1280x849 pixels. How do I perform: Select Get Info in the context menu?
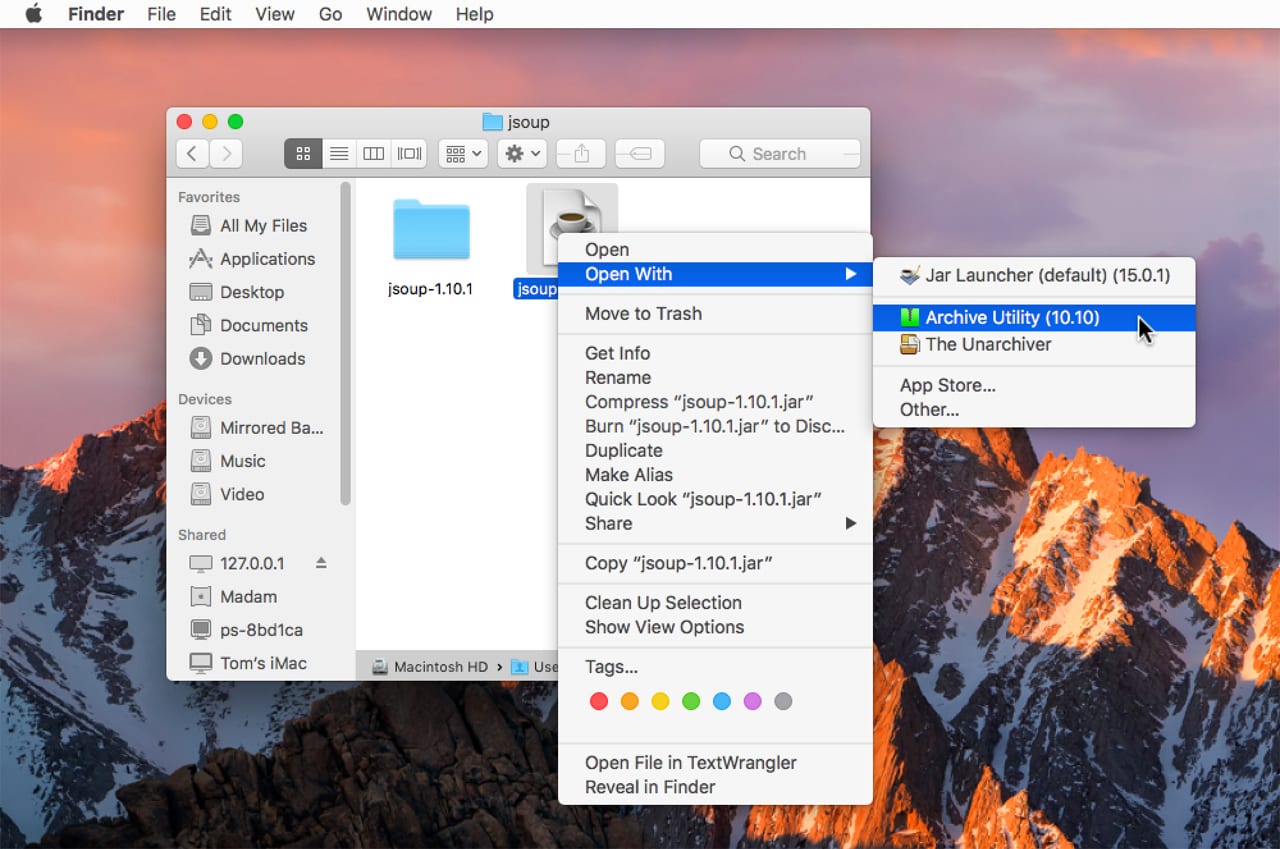pyautogui.click(x=617, y=353)
